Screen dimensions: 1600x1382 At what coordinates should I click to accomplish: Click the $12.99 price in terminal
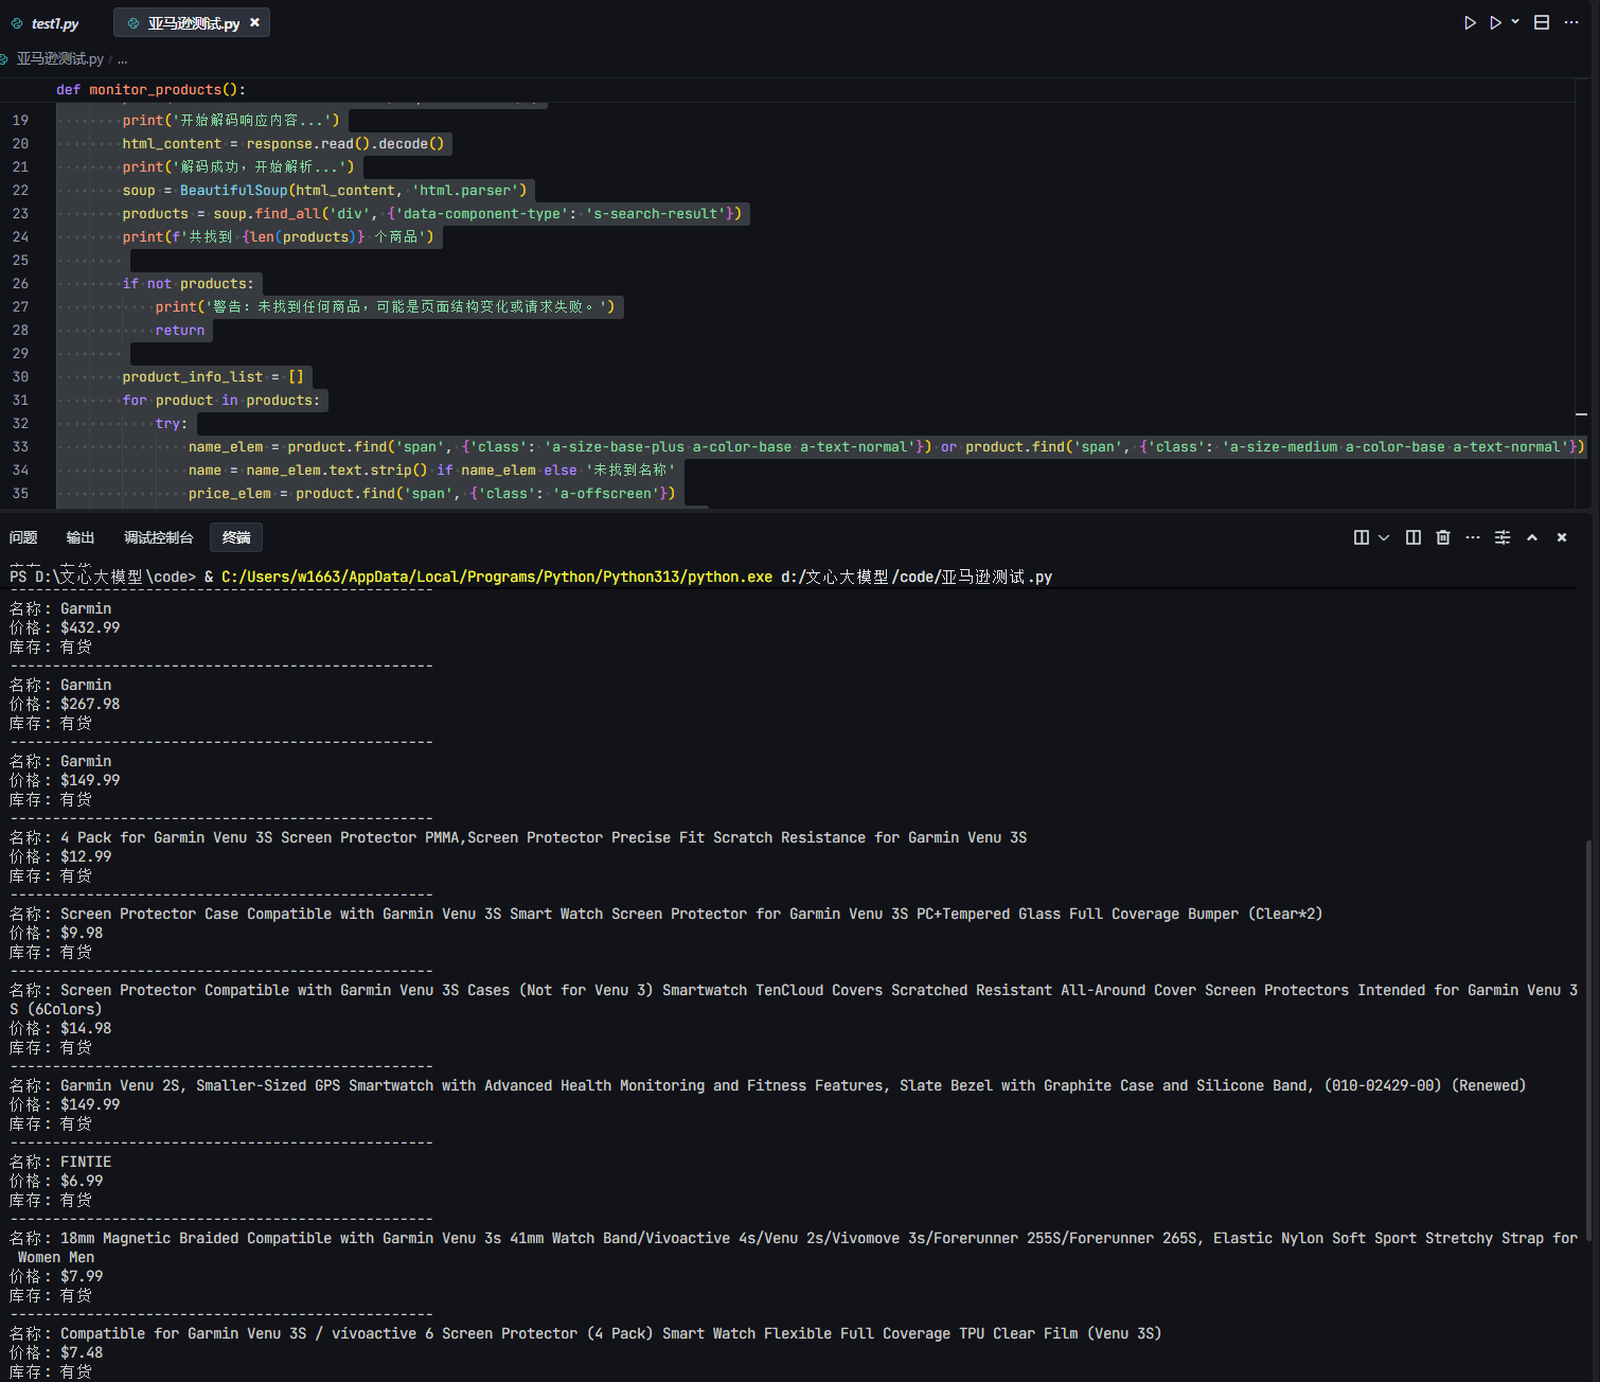86,857
